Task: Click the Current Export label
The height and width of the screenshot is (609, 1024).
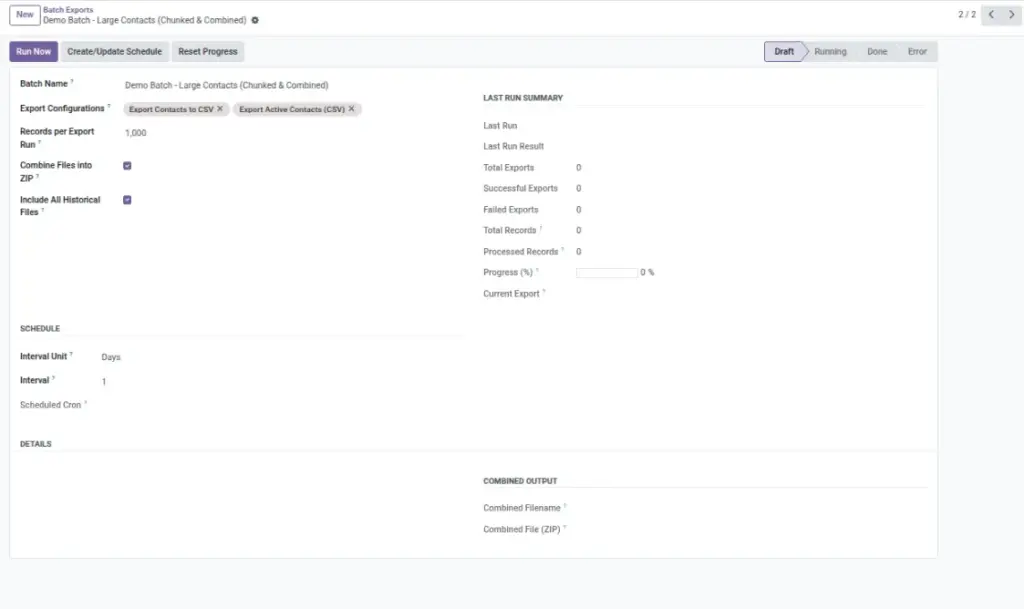Action: (x=511, y=294)
